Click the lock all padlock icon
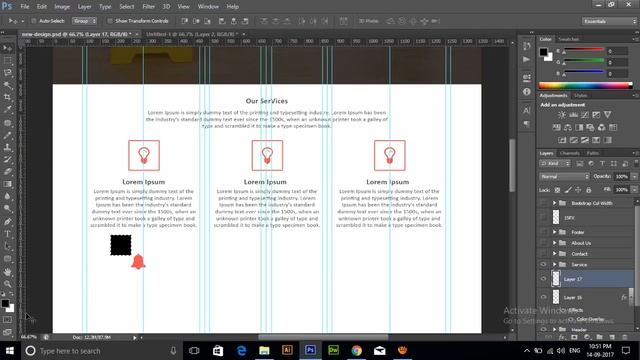The image size is (640, 360). coord(589,190)
